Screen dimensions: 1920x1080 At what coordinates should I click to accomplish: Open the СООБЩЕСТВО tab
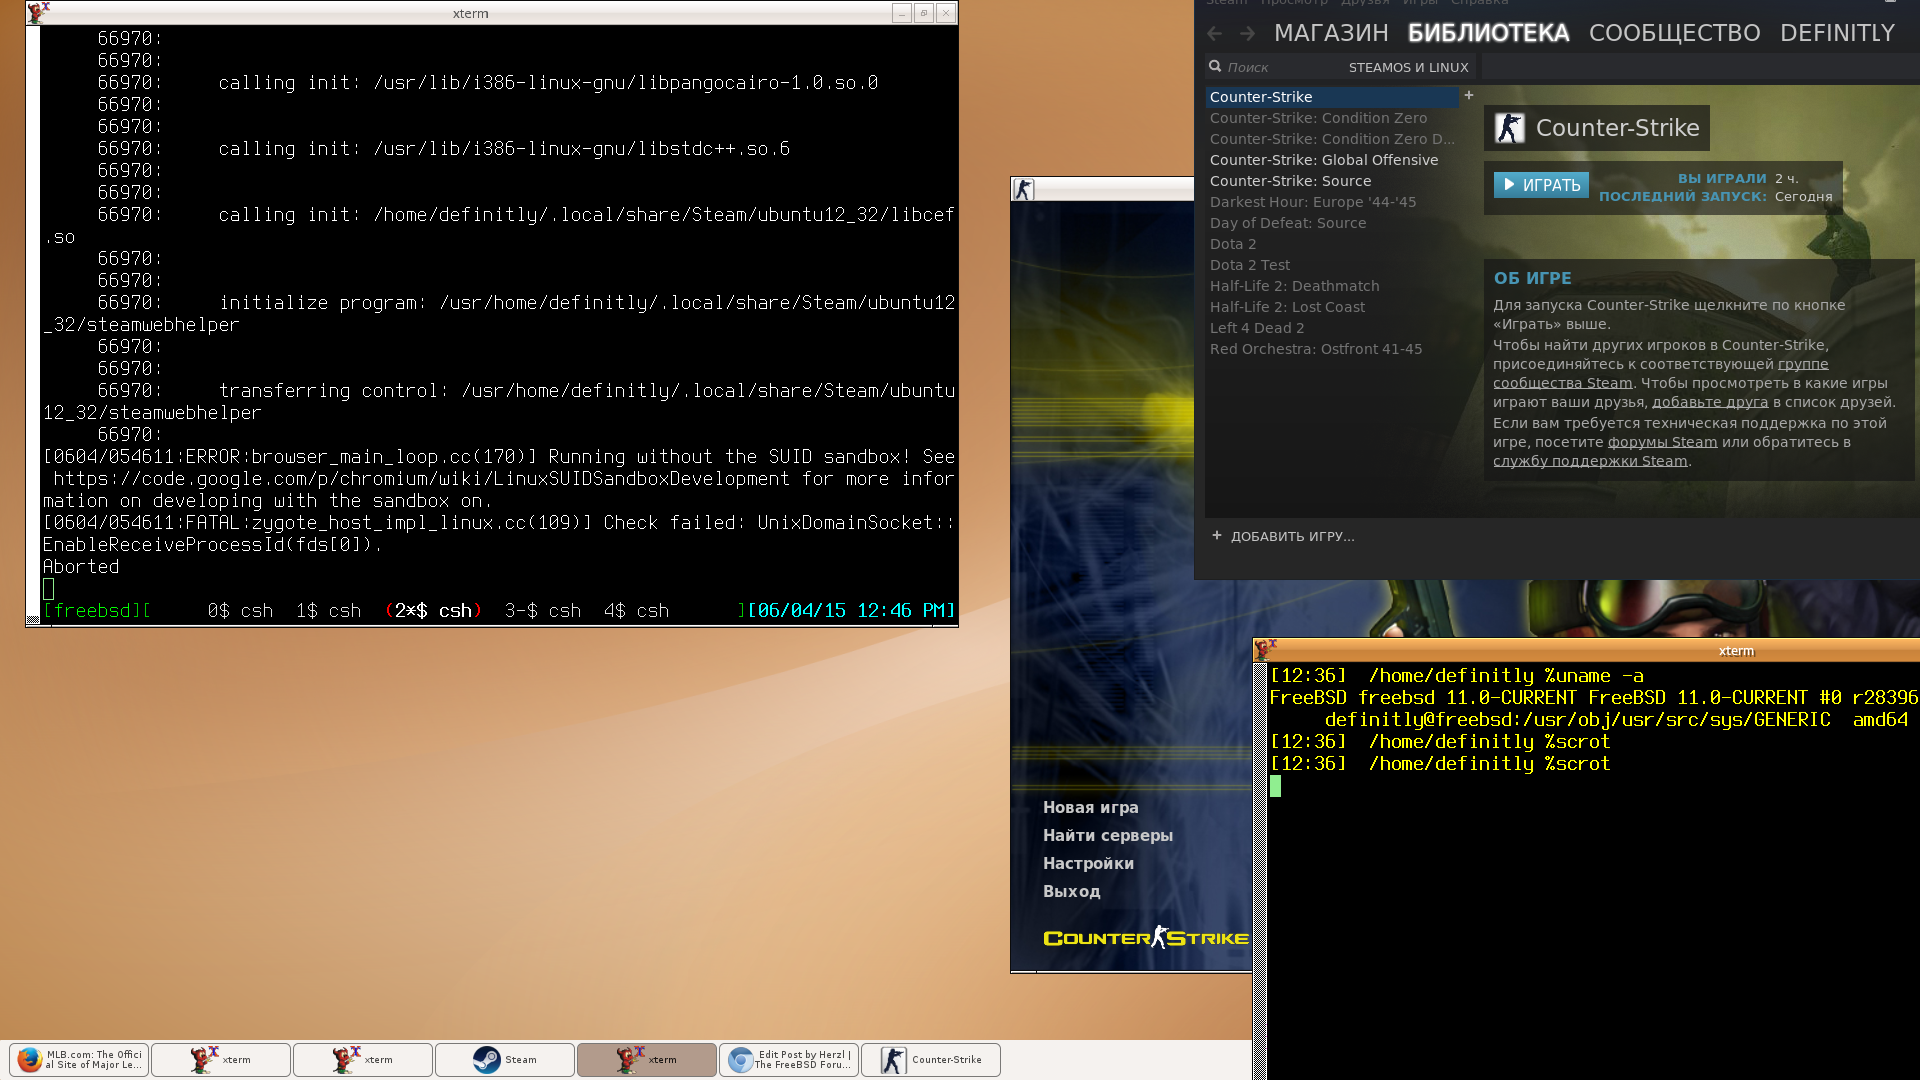tap(1674, 33)
